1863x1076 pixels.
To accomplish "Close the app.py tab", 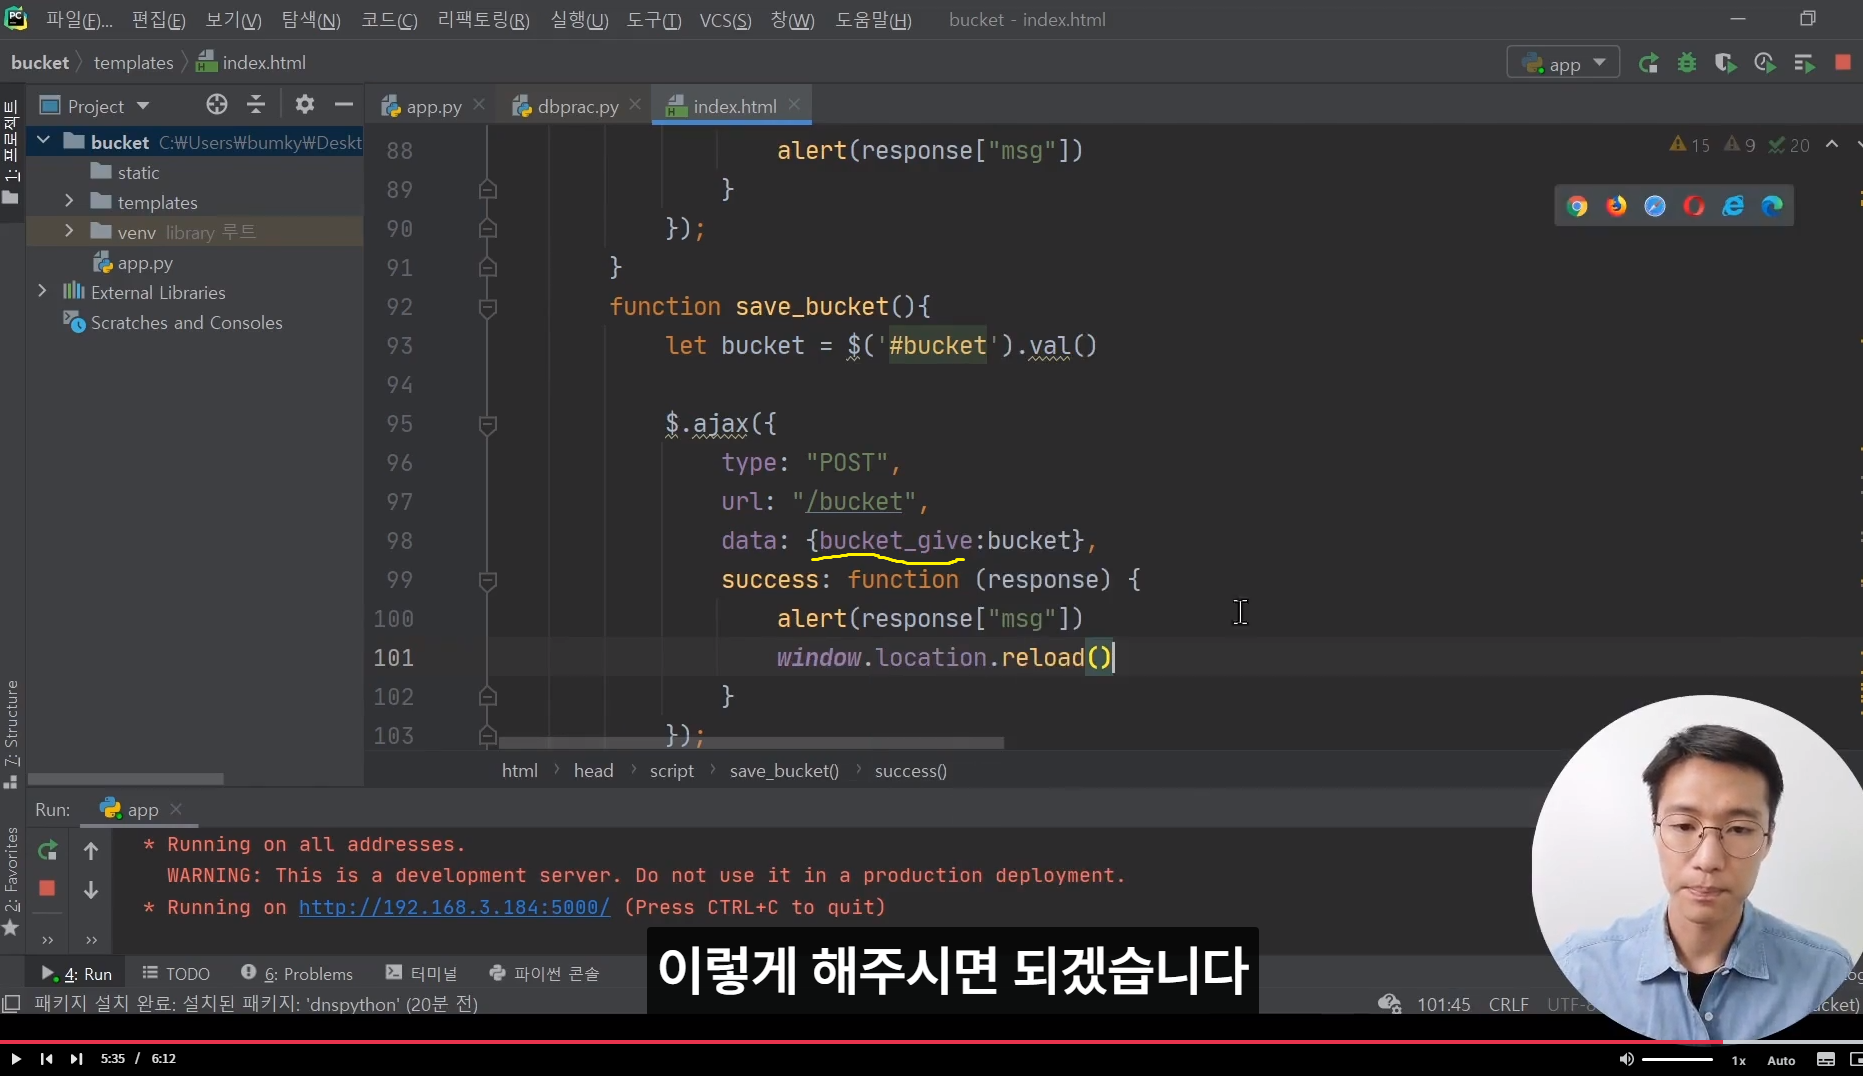I will click(x=479, y=104).
